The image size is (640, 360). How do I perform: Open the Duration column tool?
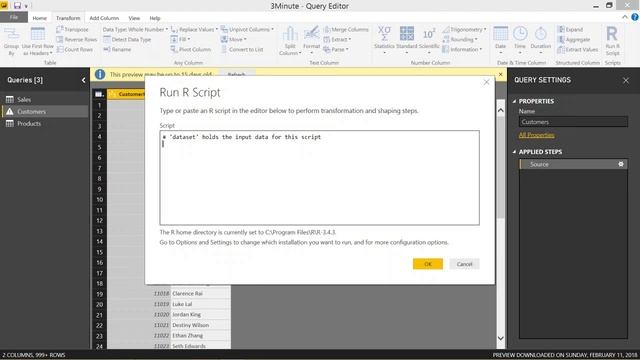pos(540,40)
